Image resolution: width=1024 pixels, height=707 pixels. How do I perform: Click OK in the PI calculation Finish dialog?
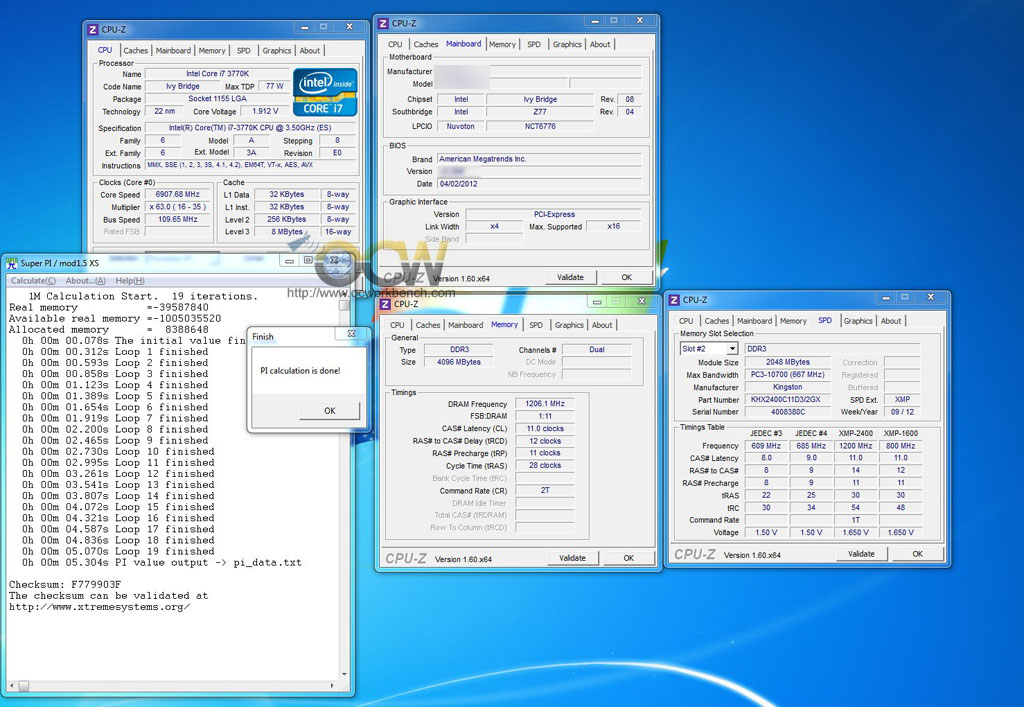coord(329,411)
